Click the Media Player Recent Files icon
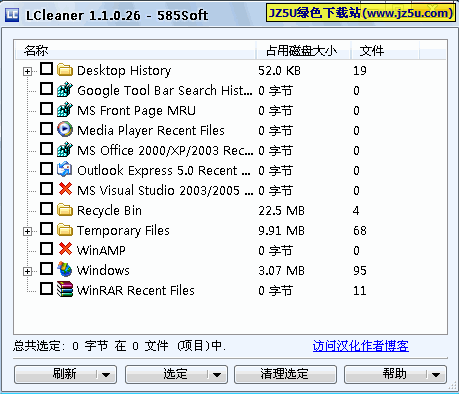Image resolution: width=459 pixels, height=394 pixels. pyautogui.click(x=65, y=130)
